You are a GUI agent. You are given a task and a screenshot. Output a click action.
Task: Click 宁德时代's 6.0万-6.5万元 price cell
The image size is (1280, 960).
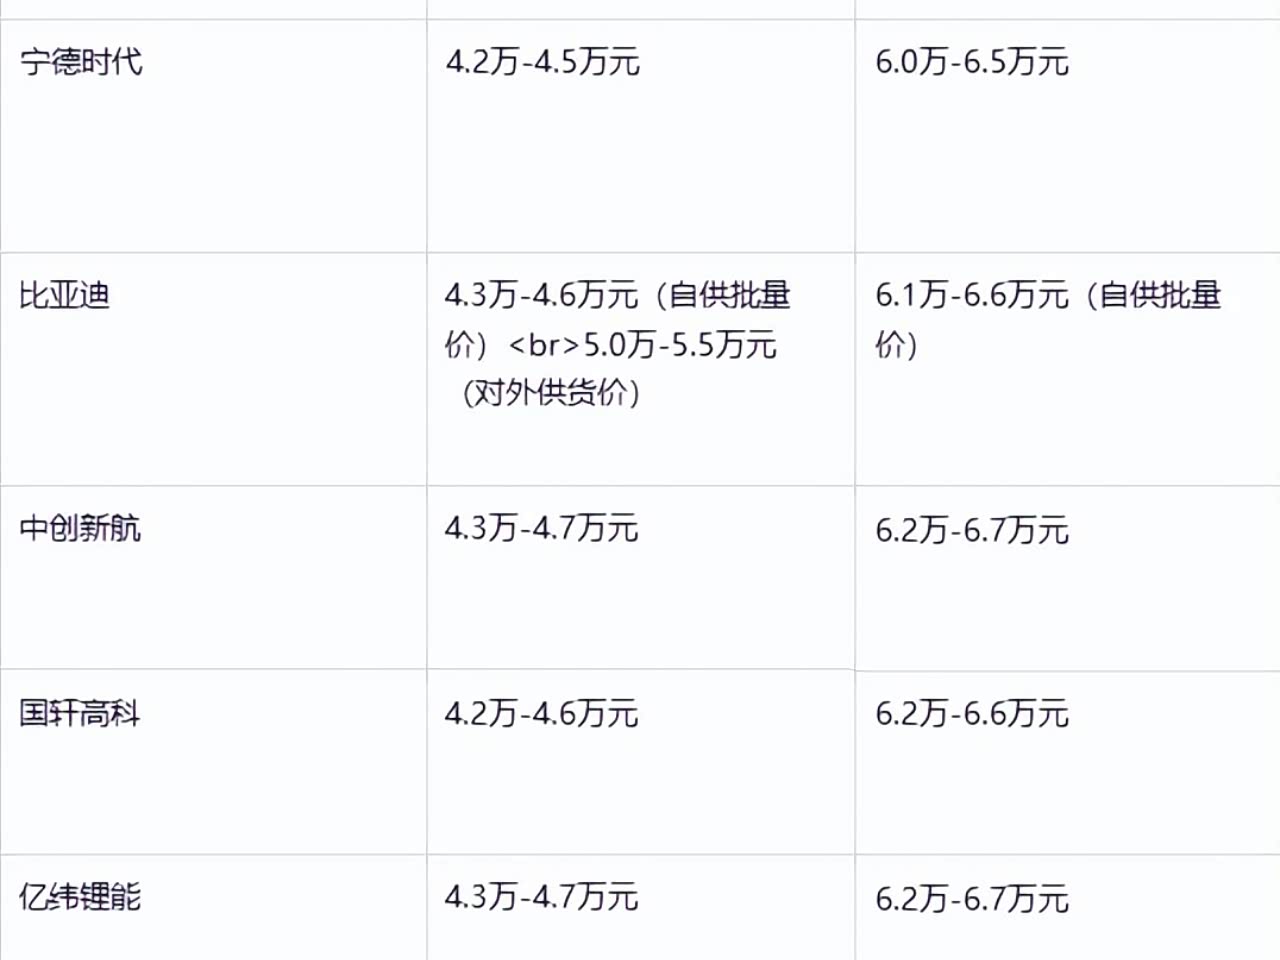pyautogui.click(x=972, y=62)
